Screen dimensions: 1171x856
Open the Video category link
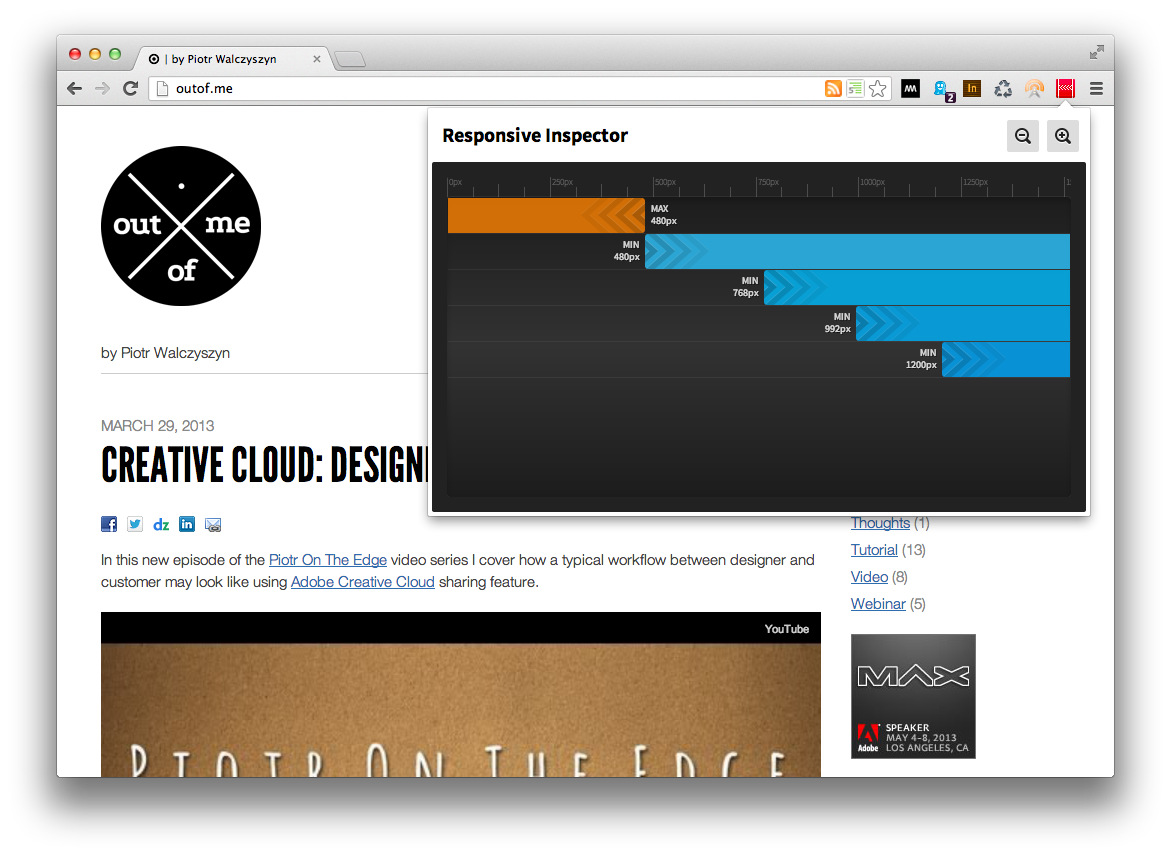[869, 577]
